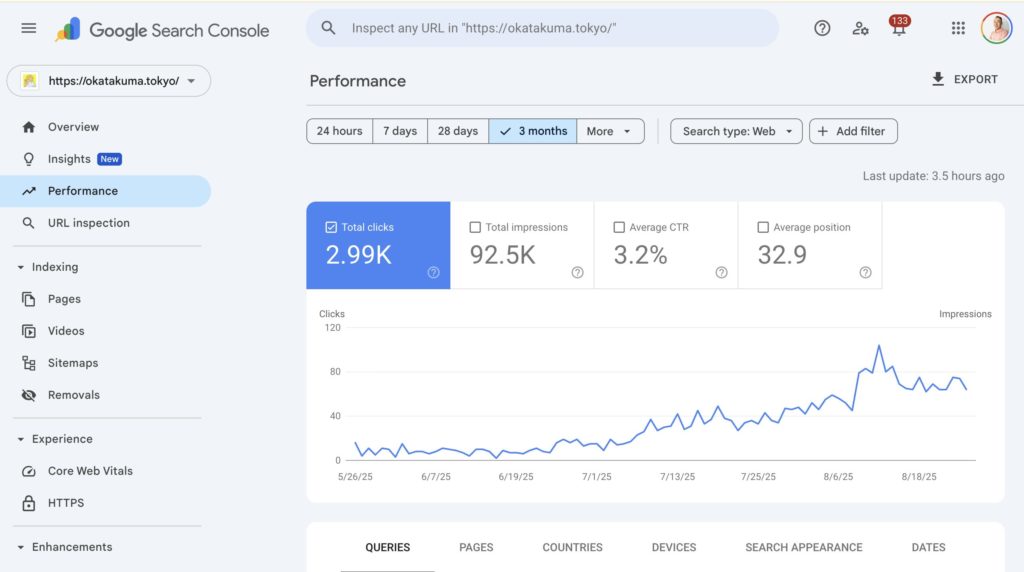This screenshot has height=572, width=1024.
Task: Collapse the Experience section
Action: coord(20,439)
